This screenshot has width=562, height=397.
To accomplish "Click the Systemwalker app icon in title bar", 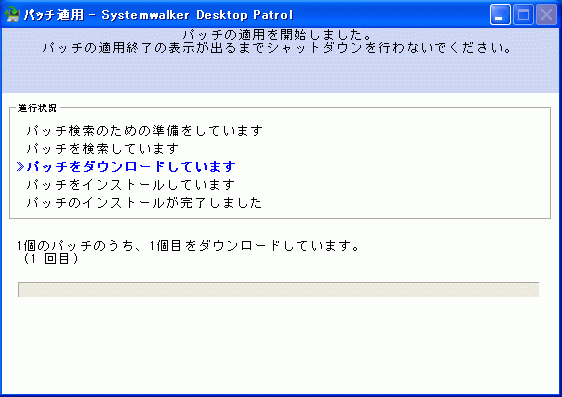I will [x=12, y=15].
